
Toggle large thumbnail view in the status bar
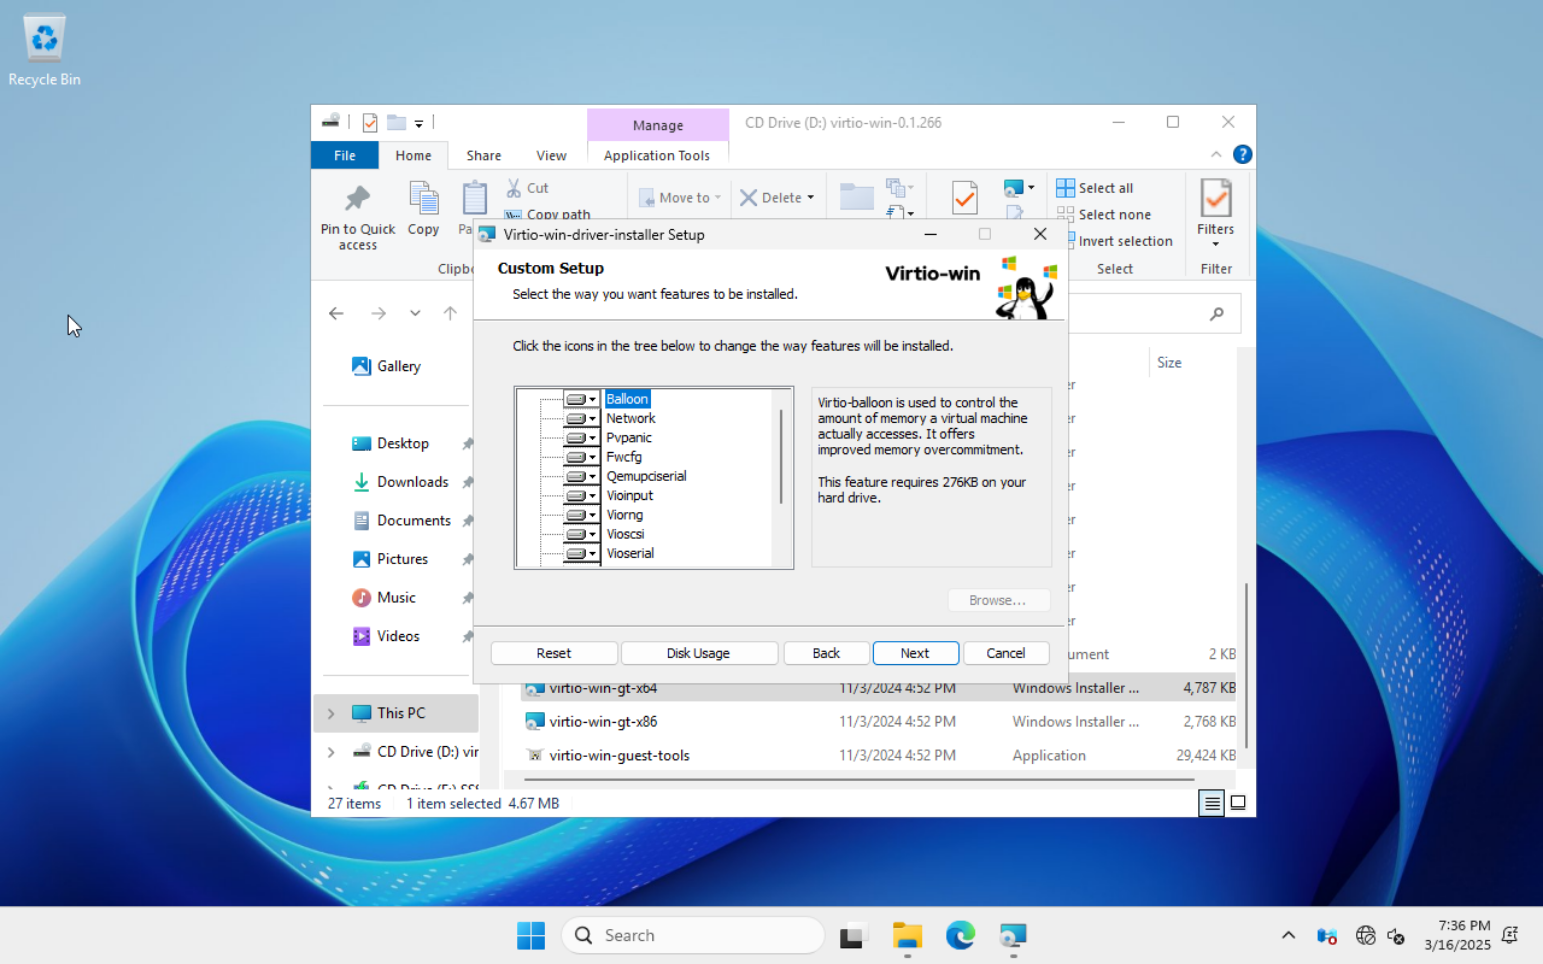tap(1239, 802)
